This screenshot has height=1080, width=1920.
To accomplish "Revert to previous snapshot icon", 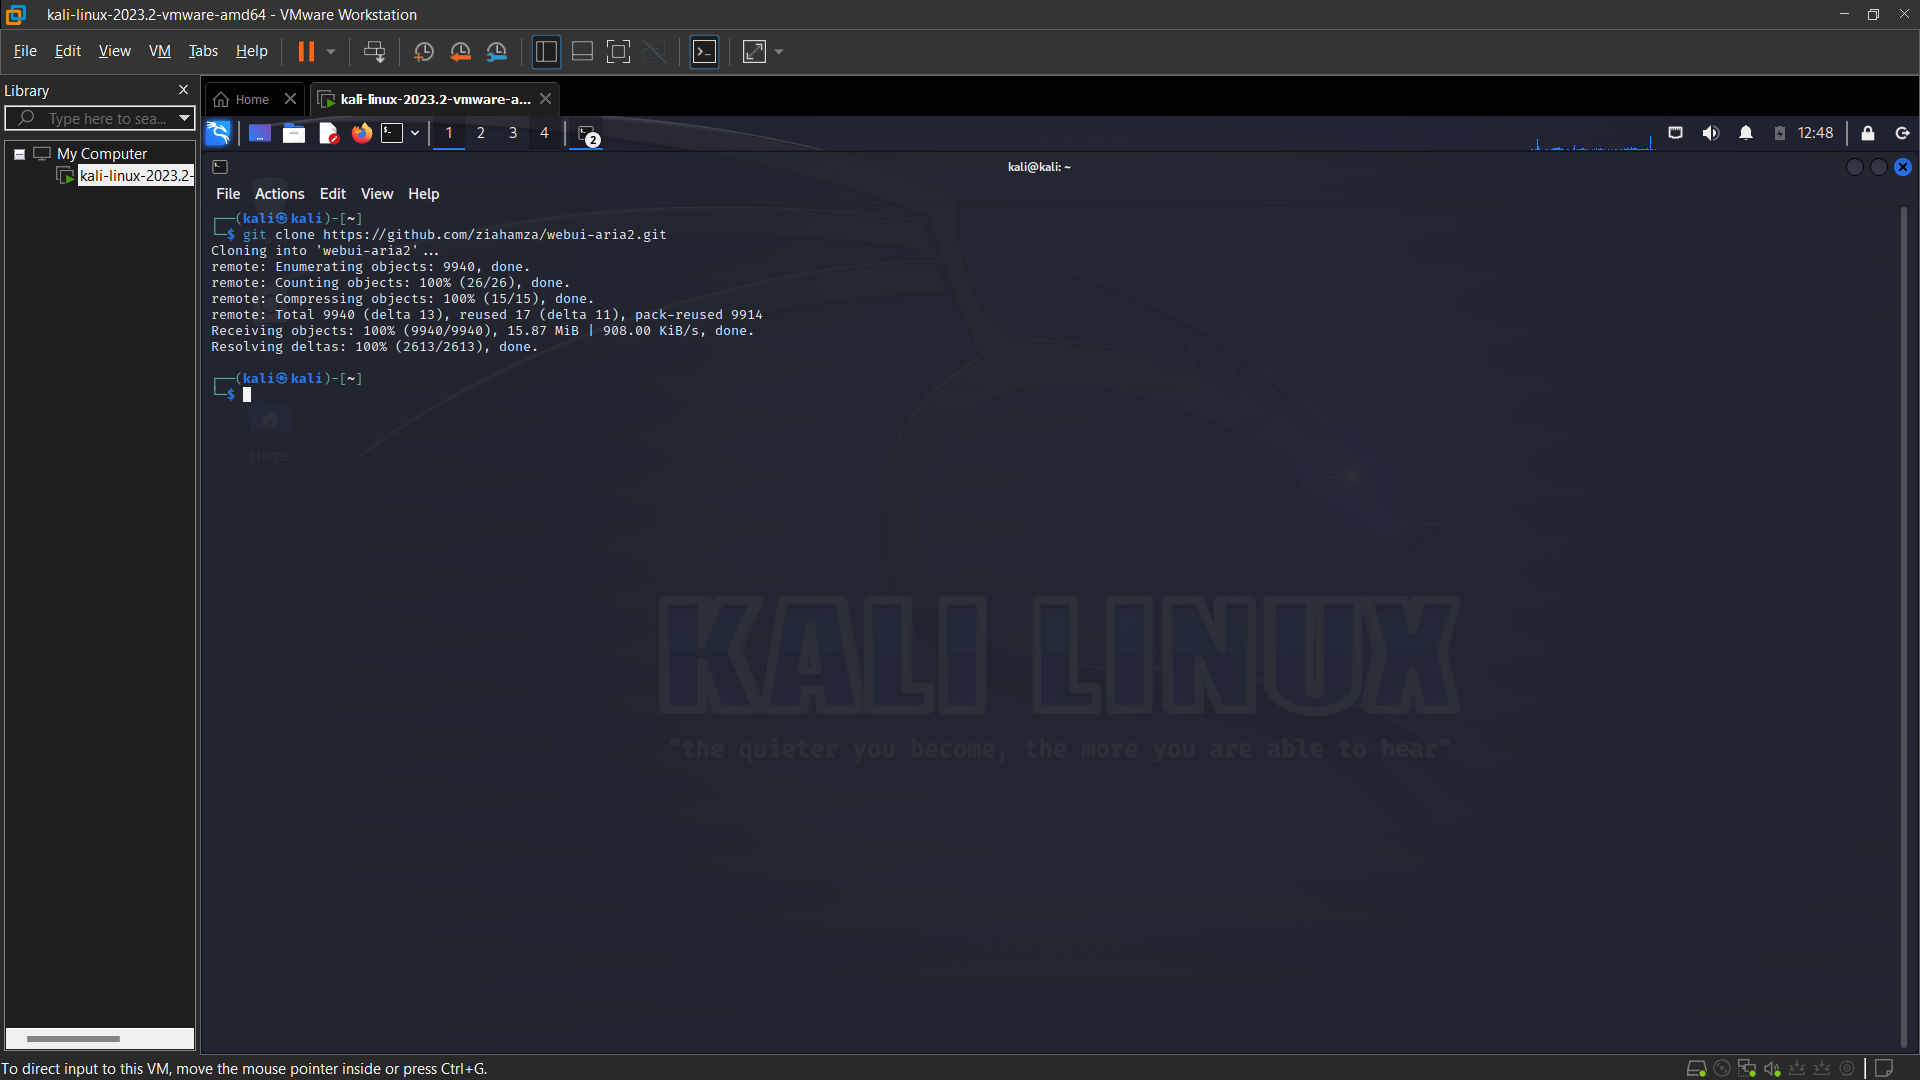I will pos(460,51).
